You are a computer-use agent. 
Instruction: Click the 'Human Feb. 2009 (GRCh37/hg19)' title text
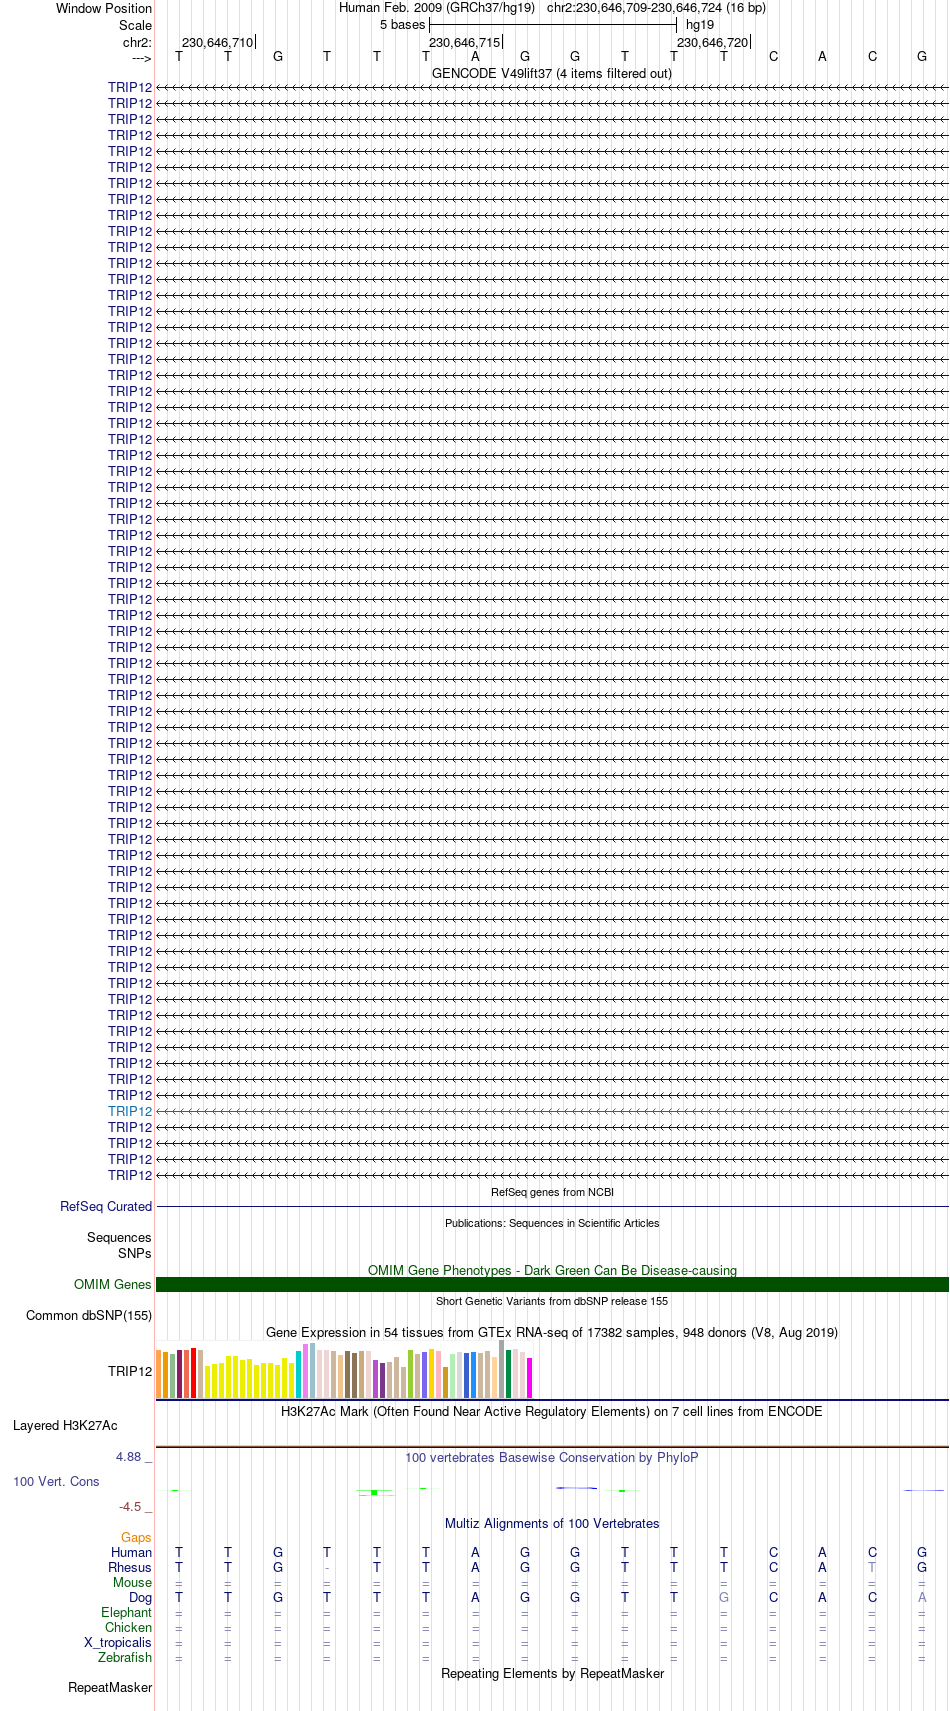pyautogui.click(x=436, y=8)
